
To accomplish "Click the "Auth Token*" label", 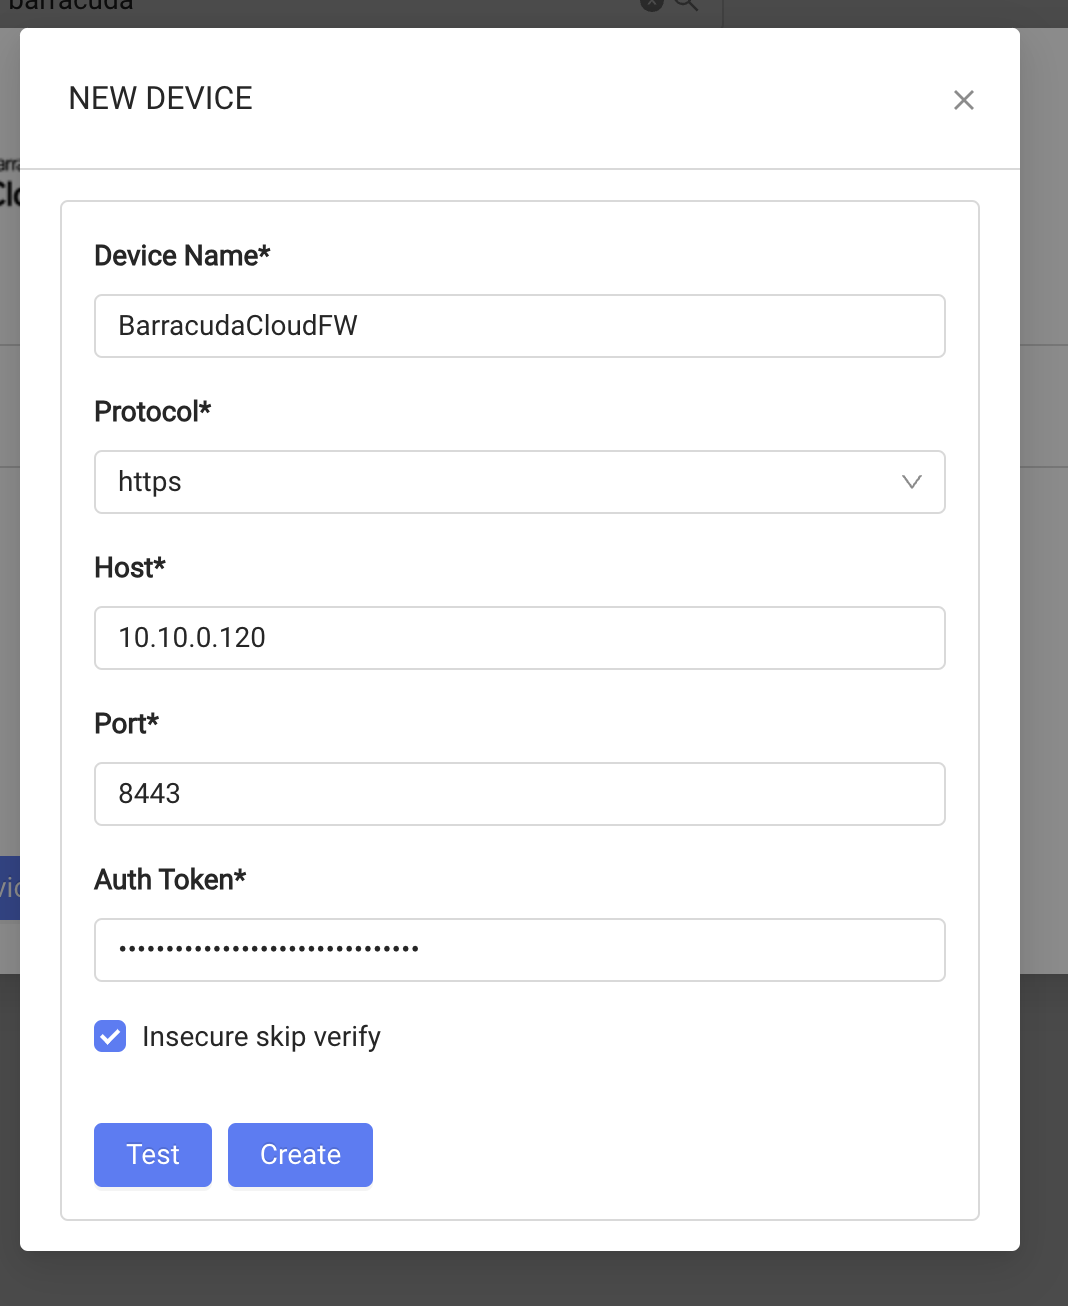I will (x=170, y=880).
